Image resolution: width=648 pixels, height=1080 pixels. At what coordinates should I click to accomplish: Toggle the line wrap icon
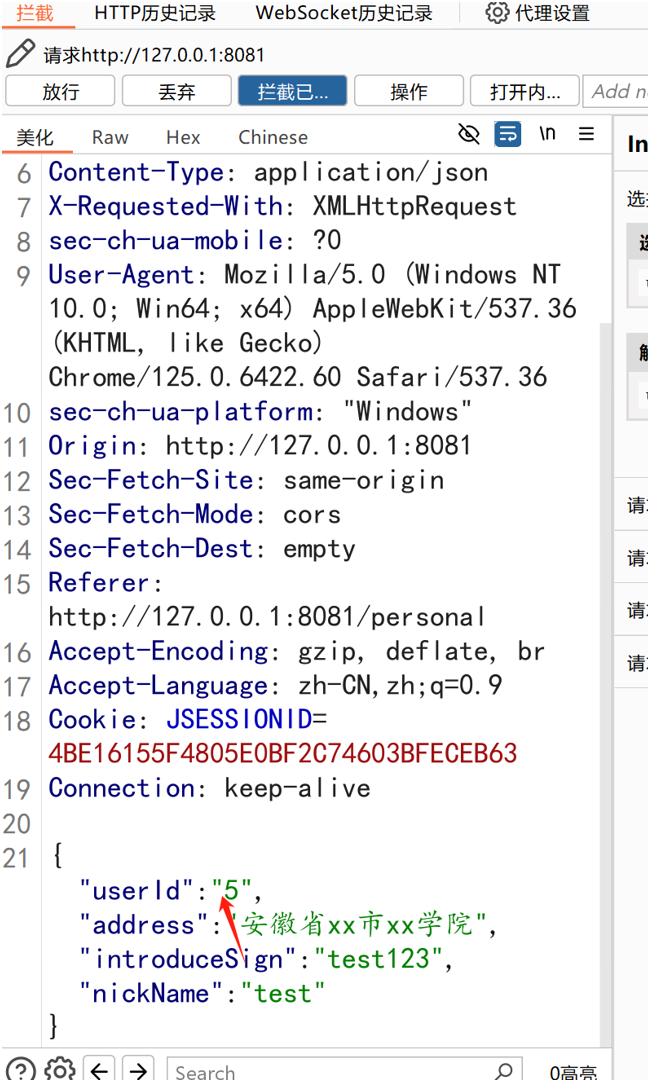pos(508,134)
